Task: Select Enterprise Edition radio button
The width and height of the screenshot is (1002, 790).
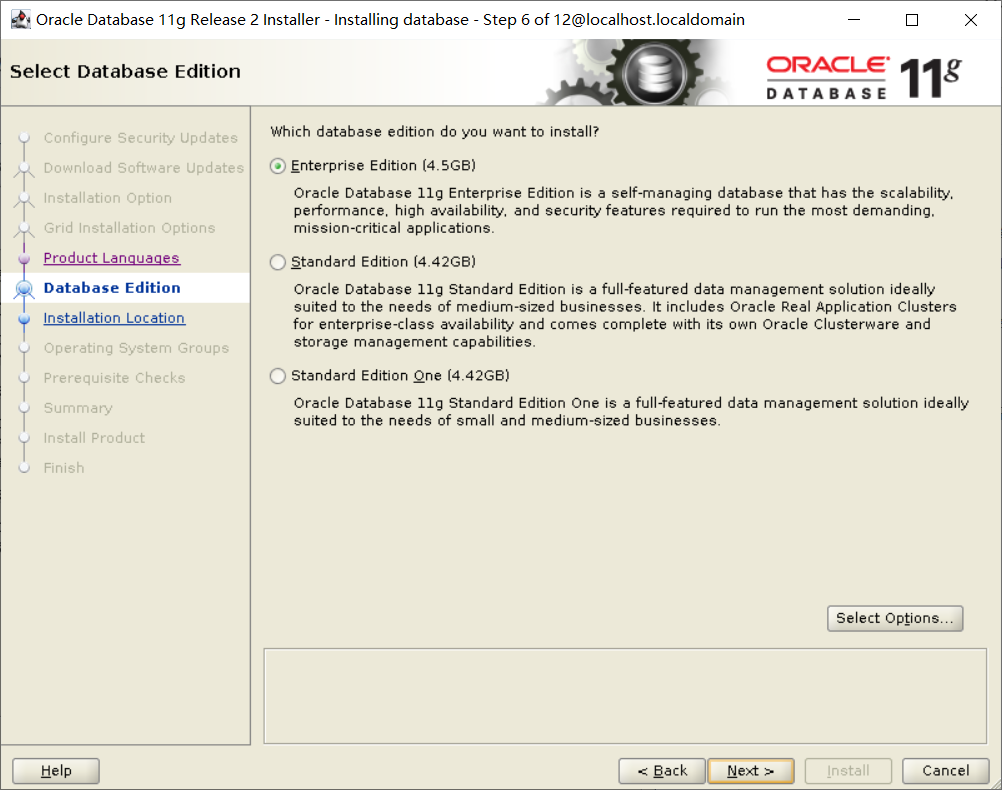Action: point(277,166)
